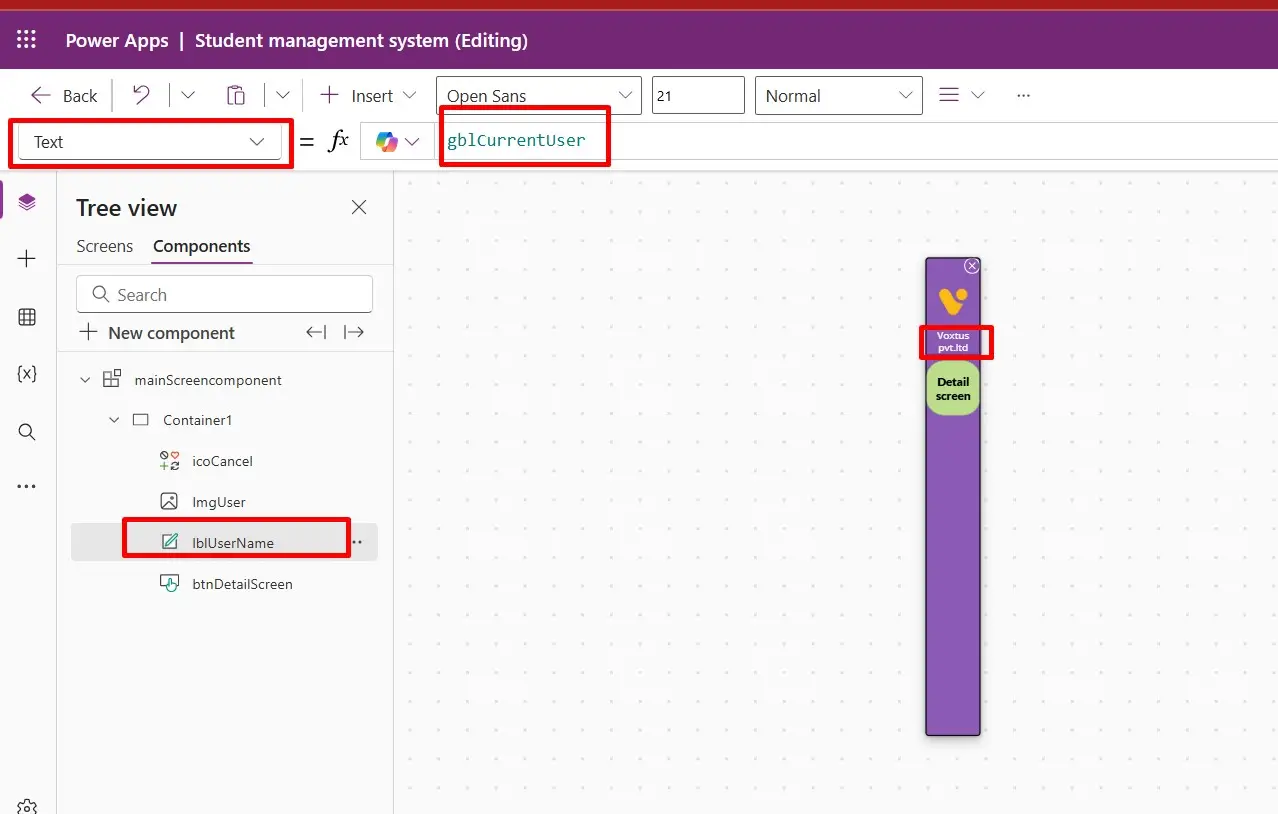Screen dimensions: 1278x814
Task: Open the Text property dropdown
Action: tap(150, 142)
